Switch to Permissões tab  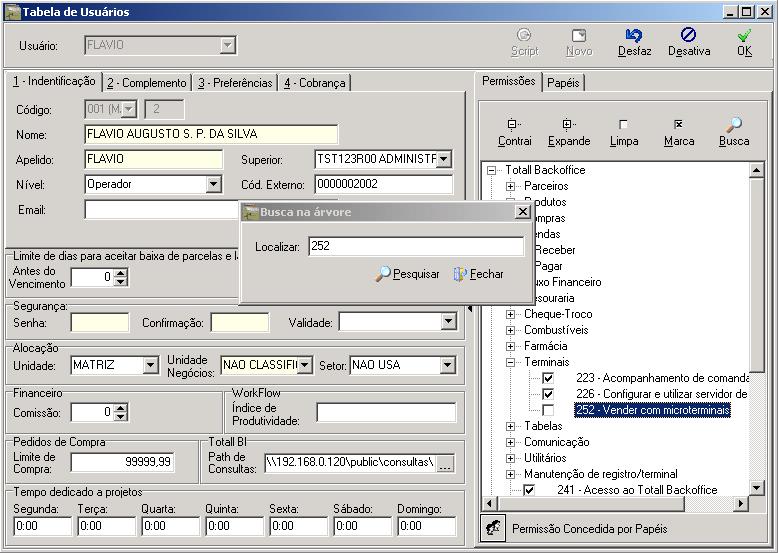[x=509, y=81]
